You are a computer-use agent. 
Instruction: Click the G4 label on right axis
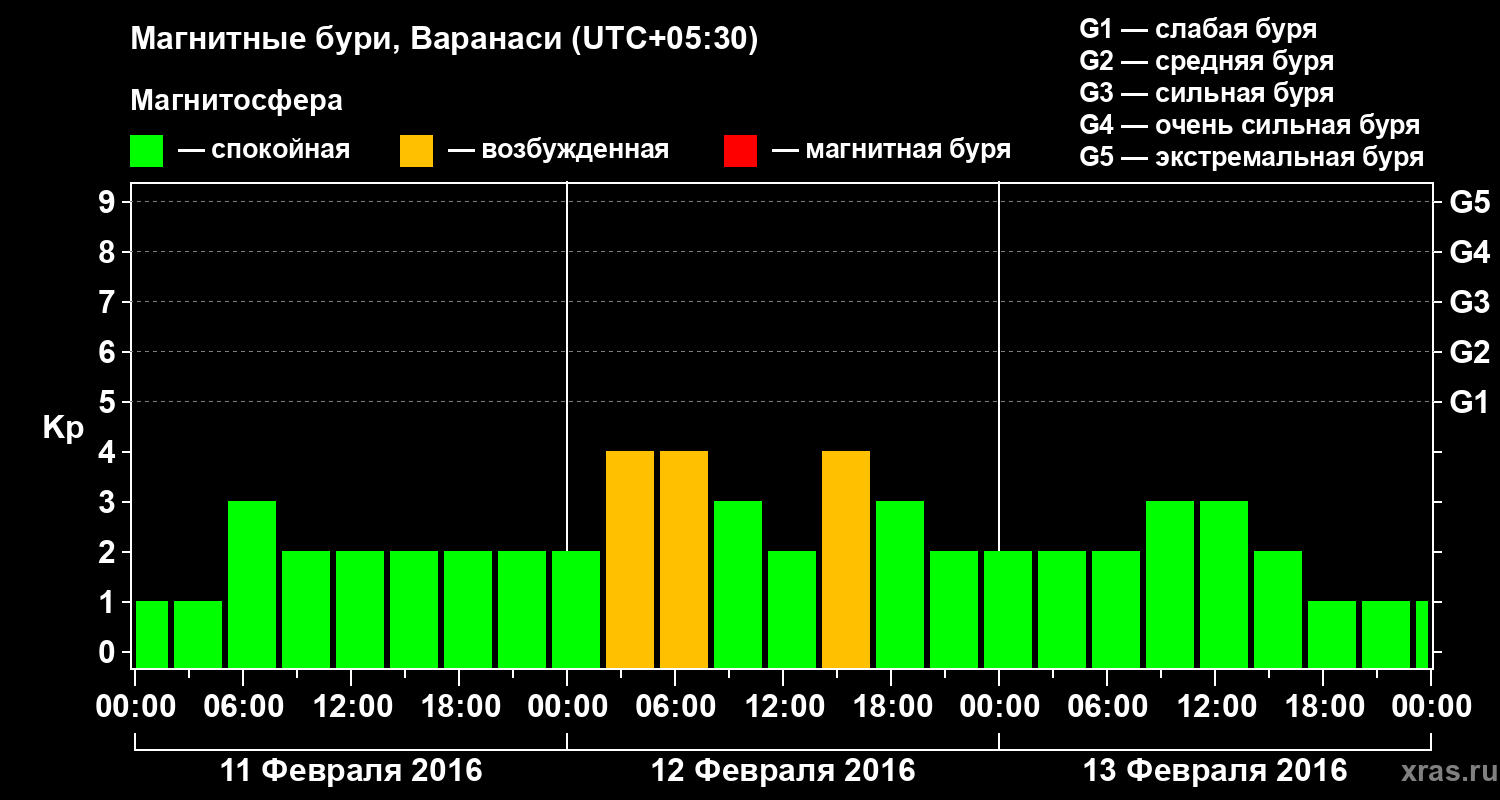click(x=1469, y=252)
